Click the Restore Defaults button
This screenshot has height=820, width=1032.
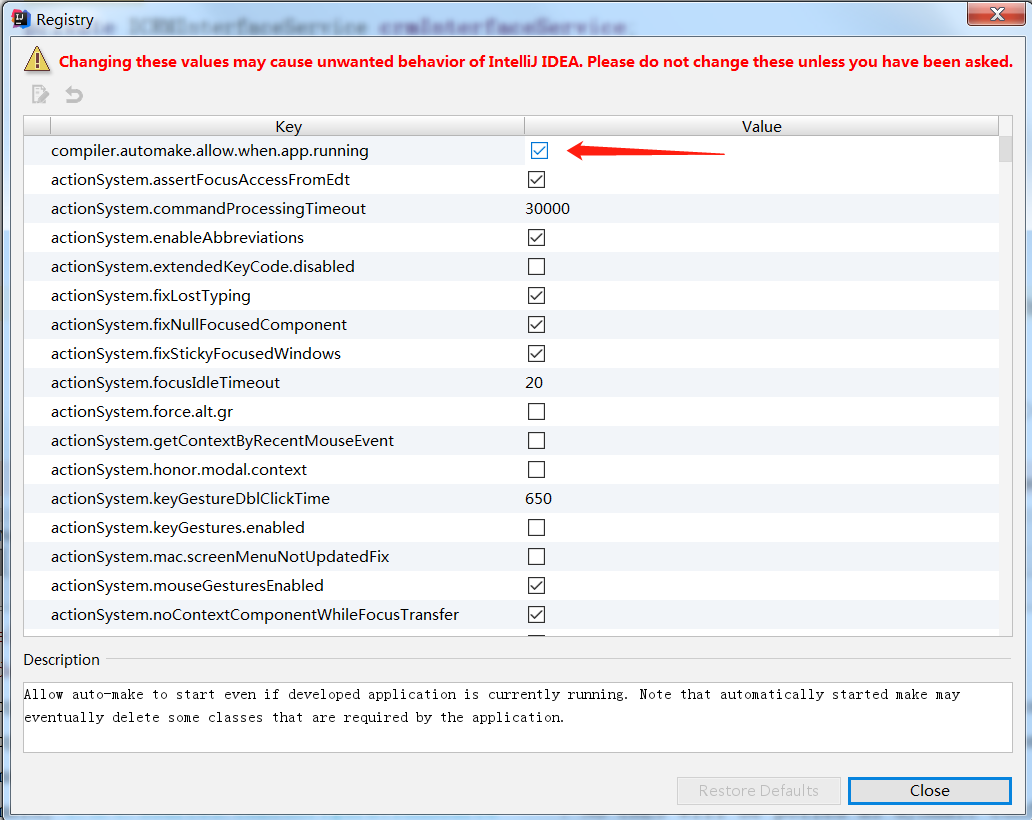tap(758, 790)
